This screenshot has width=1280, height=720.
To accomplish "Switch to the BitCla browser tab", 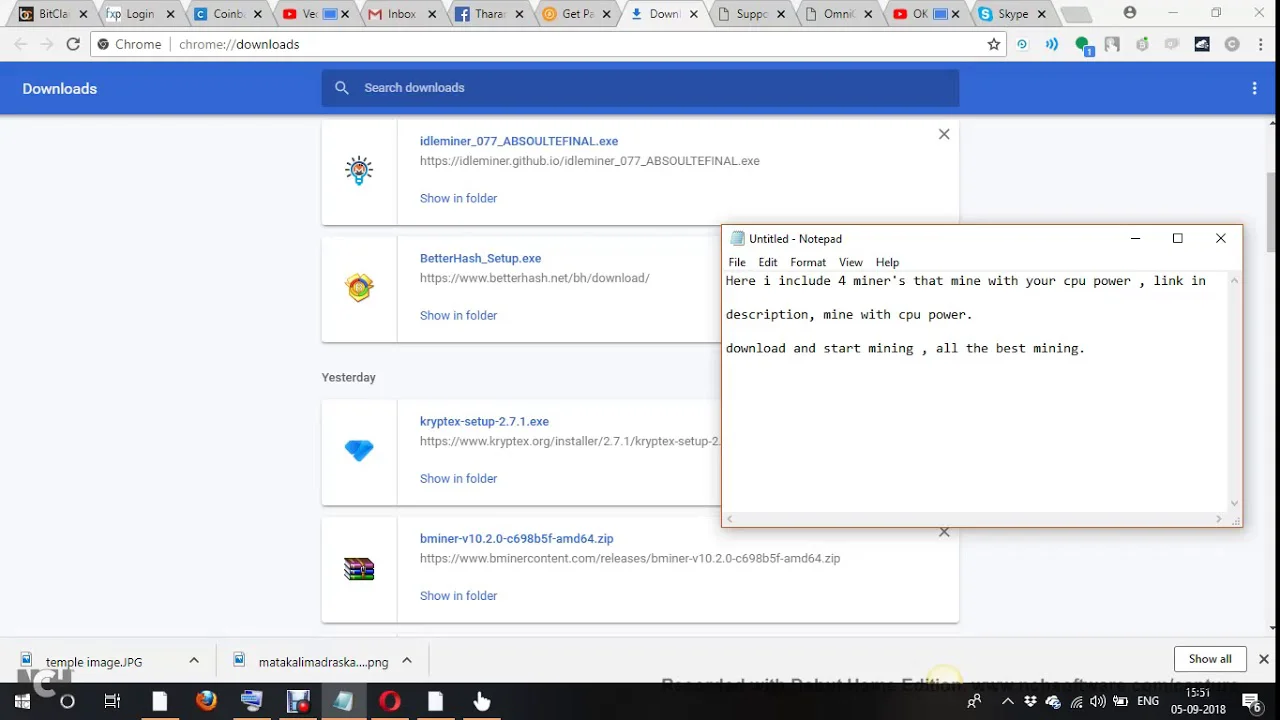I will (50, 14).
